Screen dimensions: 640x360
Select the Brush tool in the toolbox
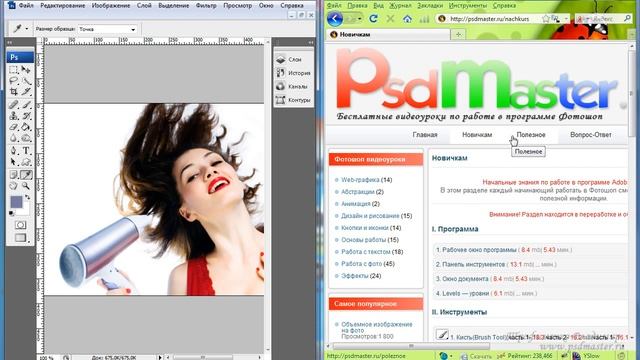26,104
